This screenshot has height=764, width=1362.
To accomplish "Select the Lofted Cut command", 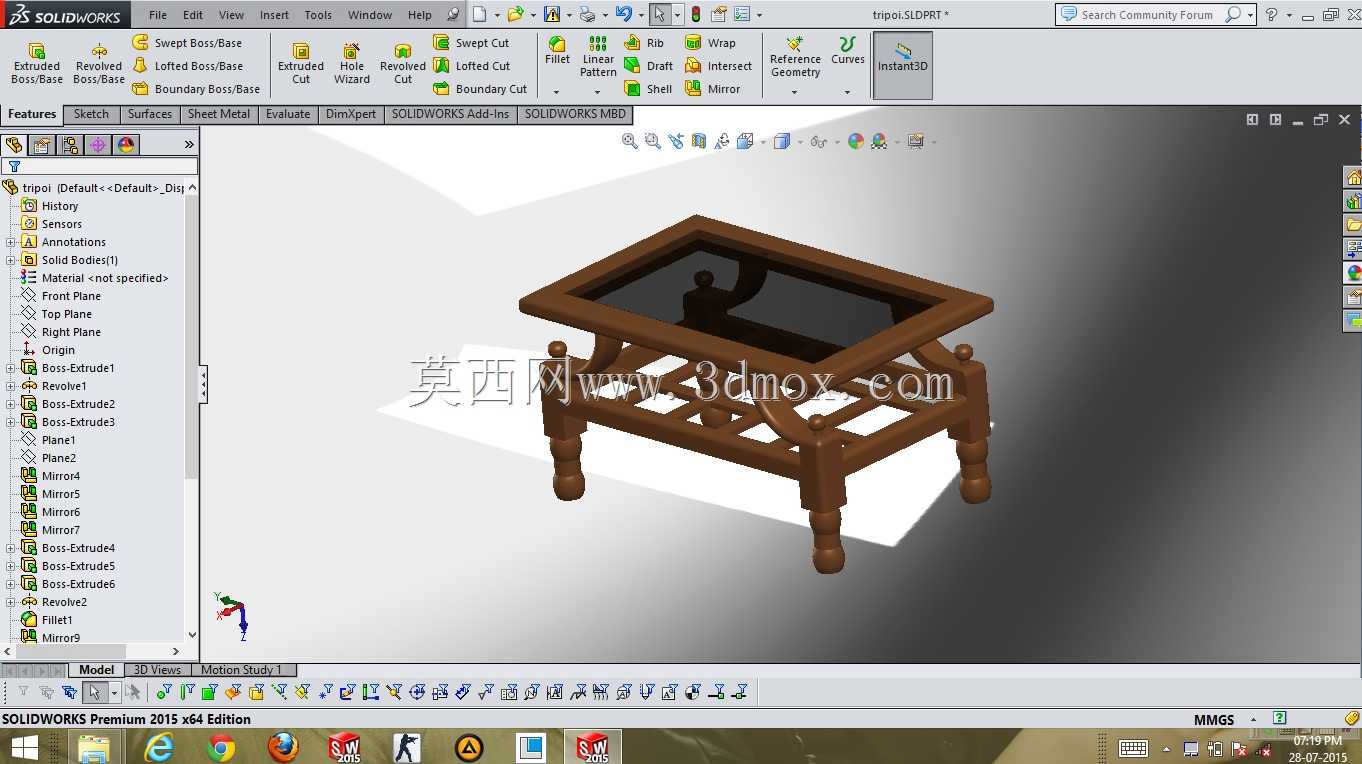I will click(x=472, y=66).
